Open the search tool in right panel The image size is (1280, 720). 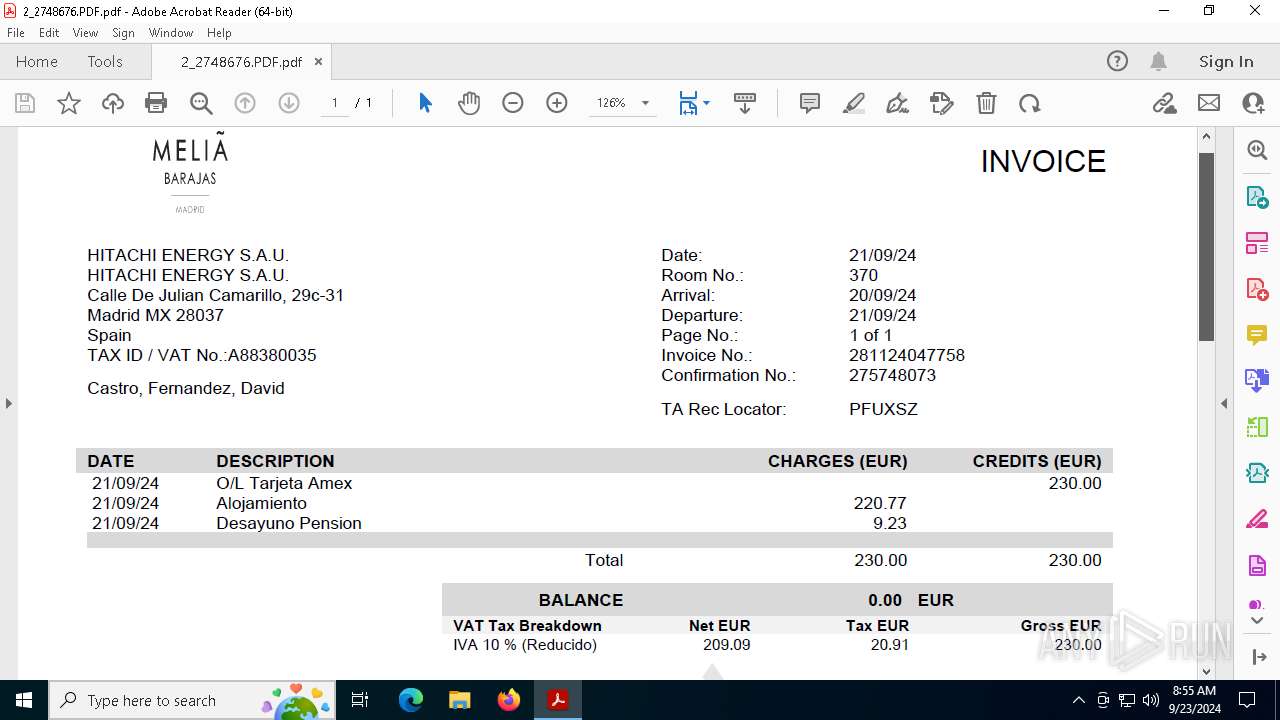point(1257,150)
